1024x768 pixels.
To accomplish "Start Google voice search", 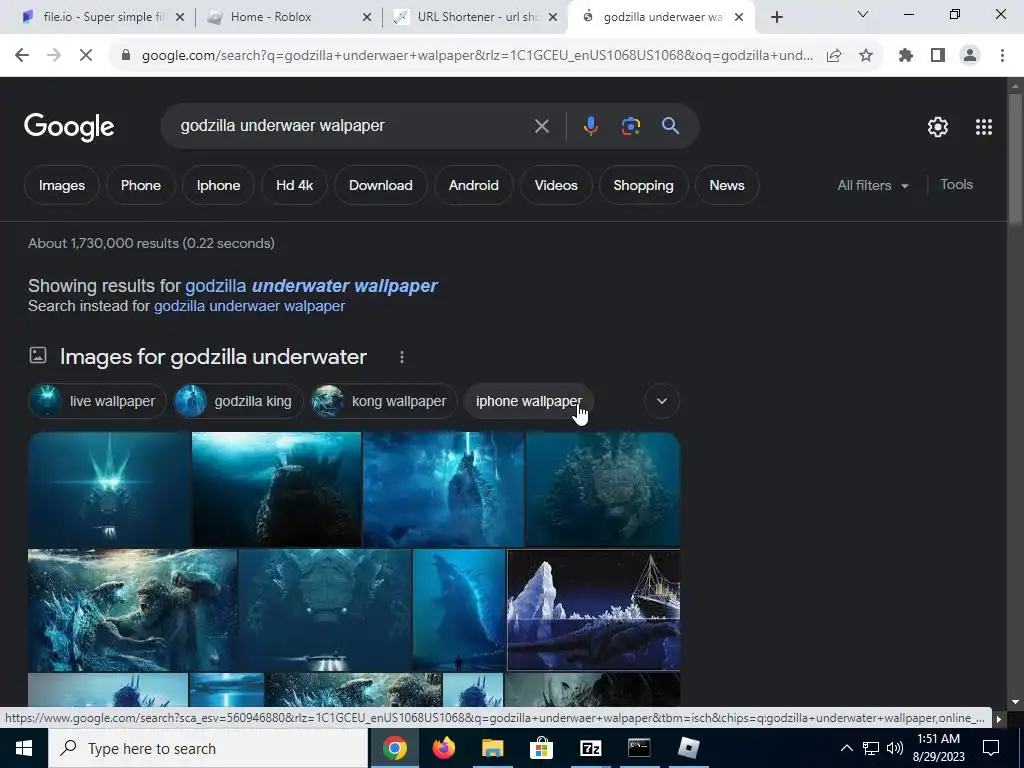I will point(590,126).
